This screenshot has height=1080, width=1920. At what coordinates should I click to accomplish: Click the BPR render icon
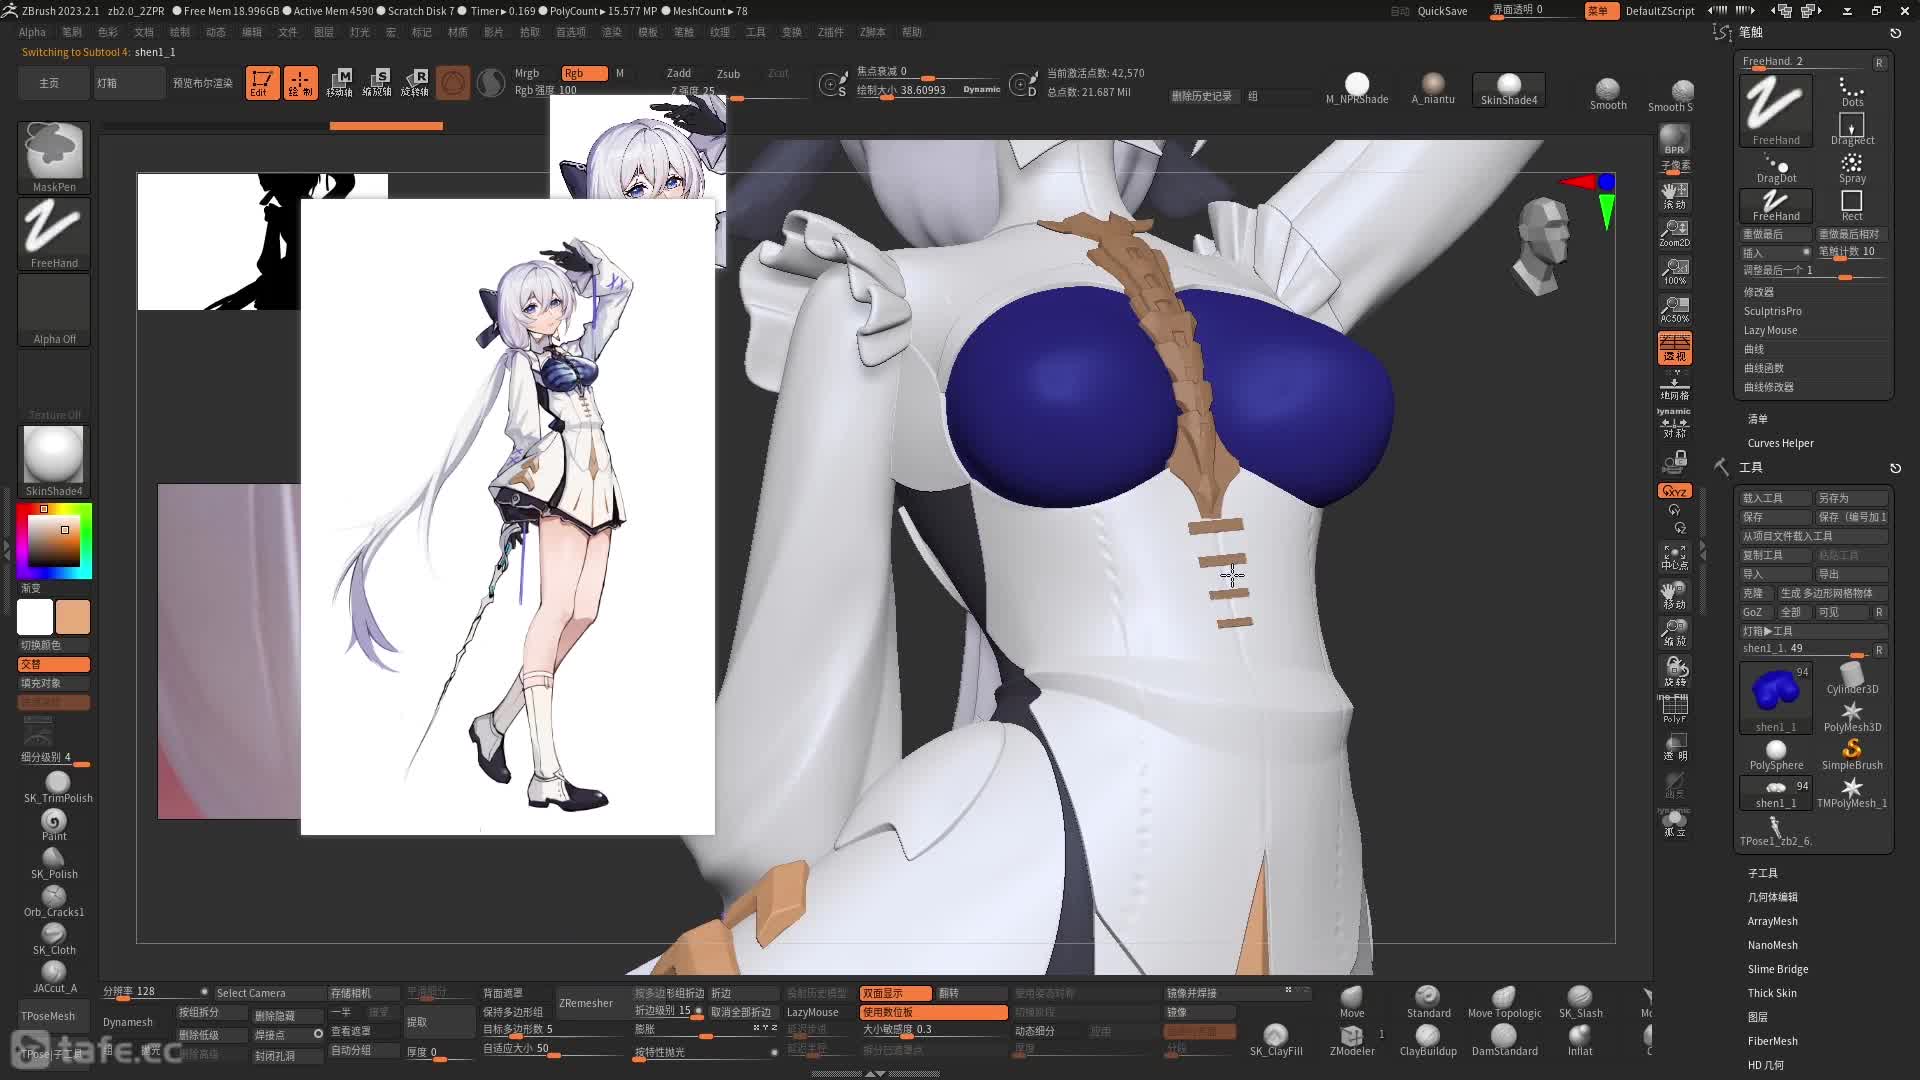[1675, 140]
